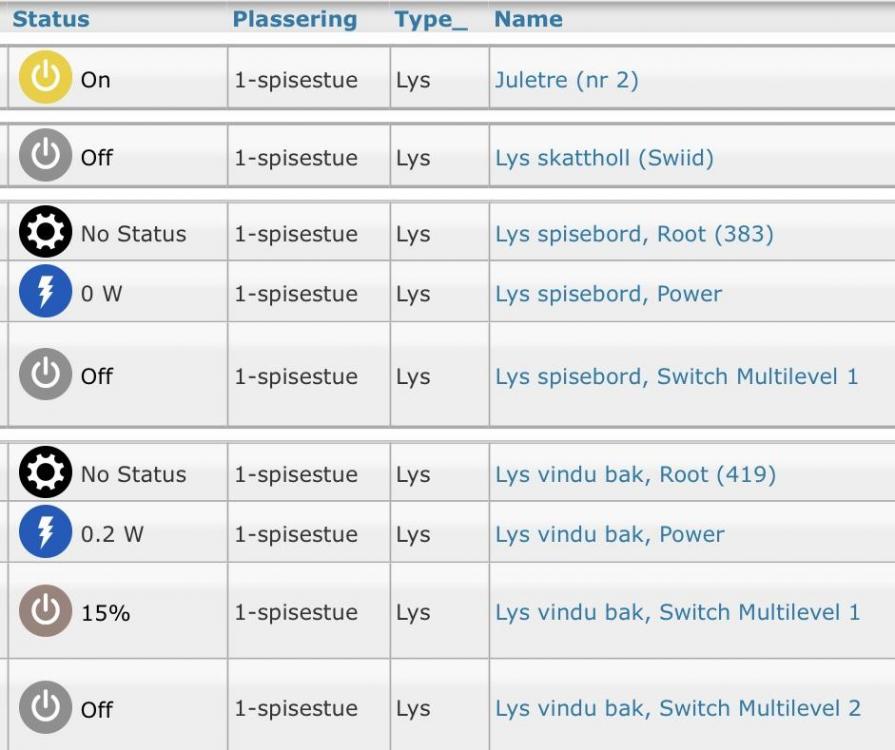Click the yellow On icon for Juletre

point(45,79)
